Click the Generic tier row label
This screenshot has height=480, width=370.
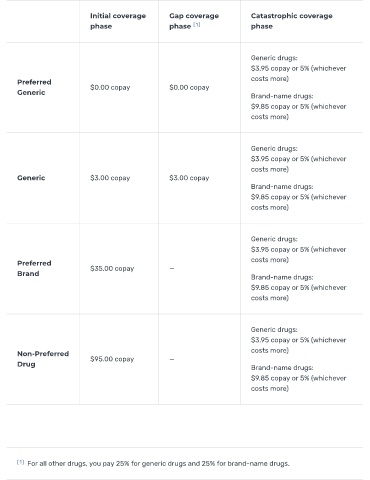point(31,178)
